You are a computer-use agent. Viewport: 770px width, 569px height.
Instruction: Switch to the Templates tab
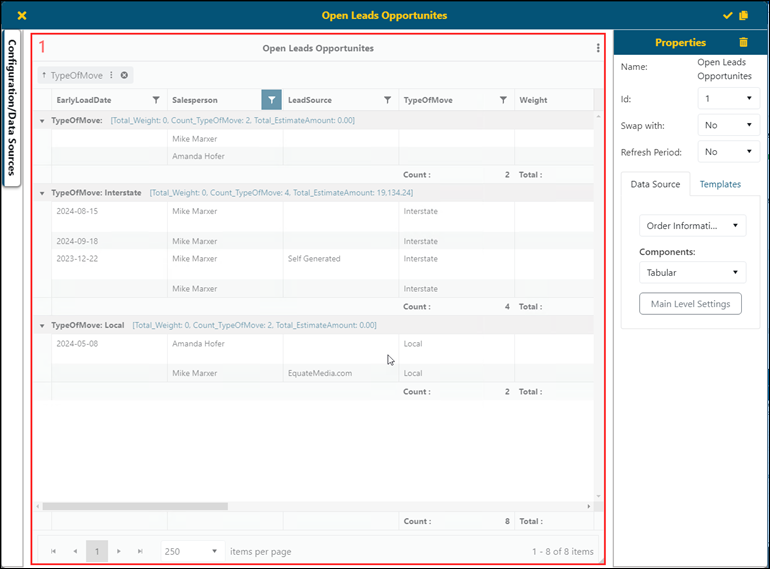[720, 184]
